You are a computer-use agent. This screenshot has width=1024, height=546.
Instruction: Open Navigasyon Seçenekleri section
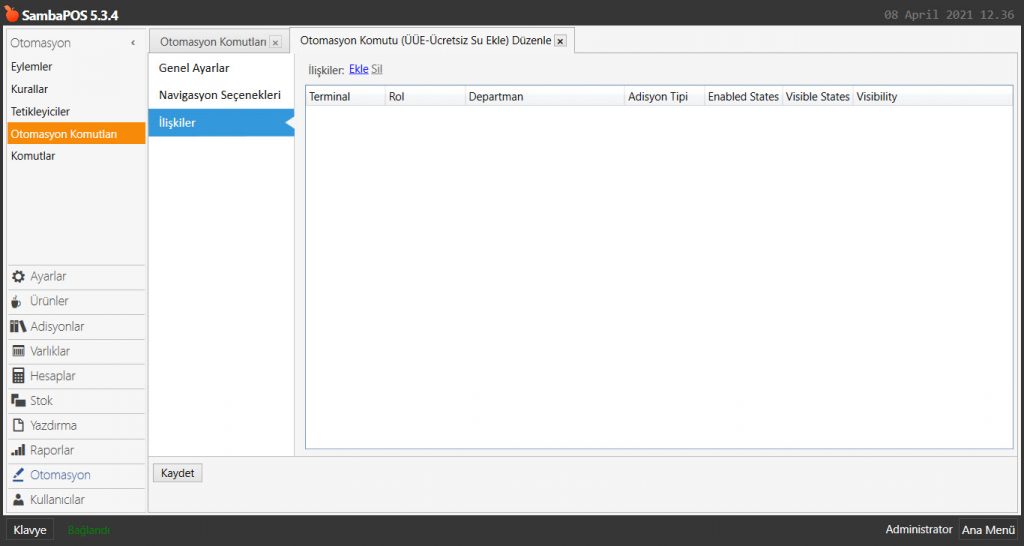[x=219, y=95]
